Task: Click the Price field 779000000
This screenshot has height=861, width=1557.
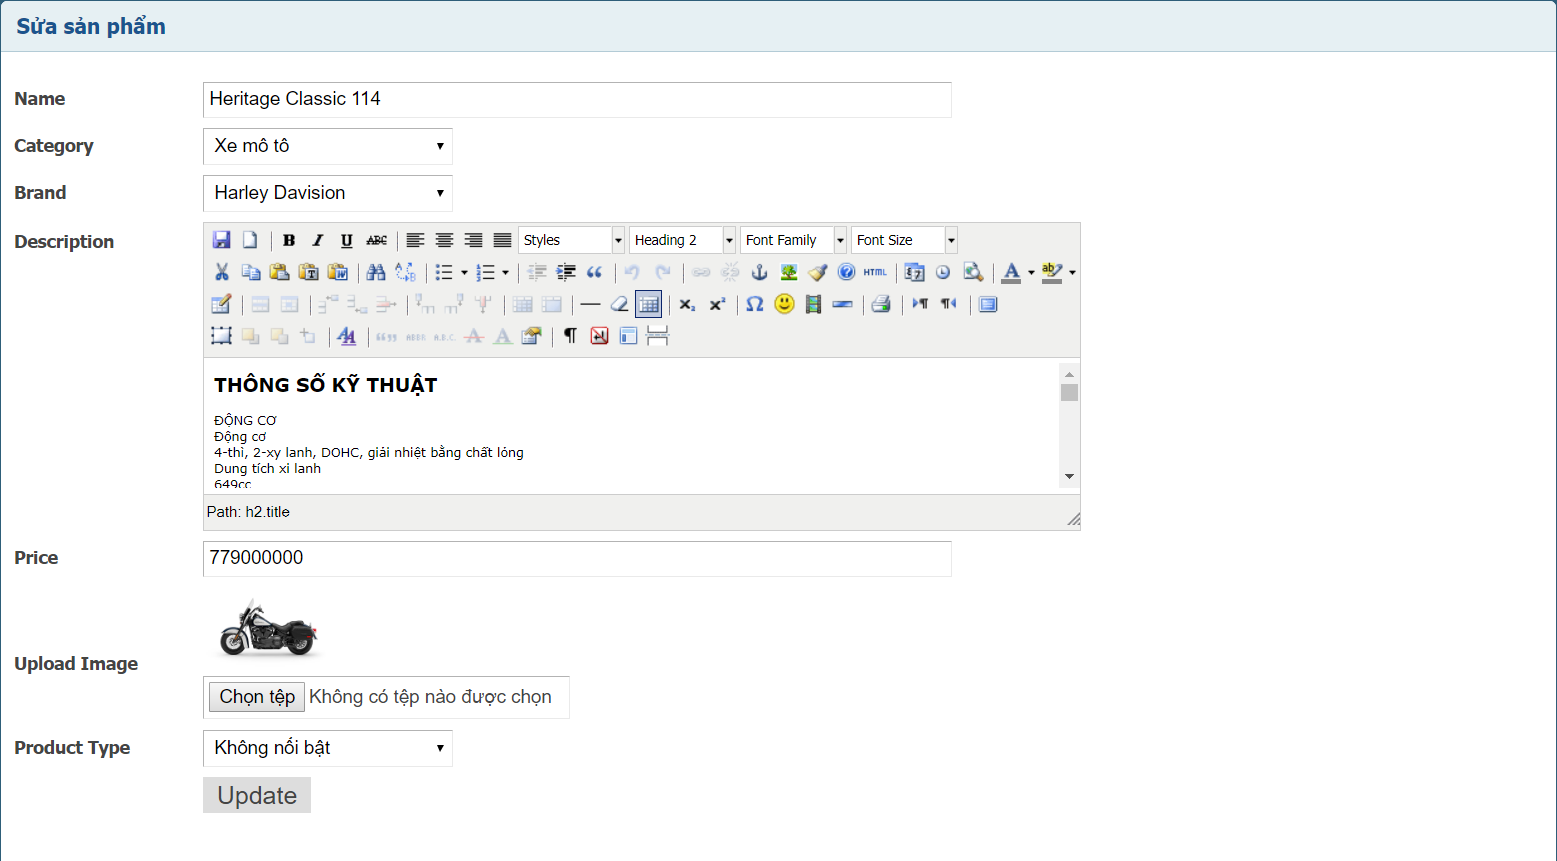Action: (x=577, y=558)
